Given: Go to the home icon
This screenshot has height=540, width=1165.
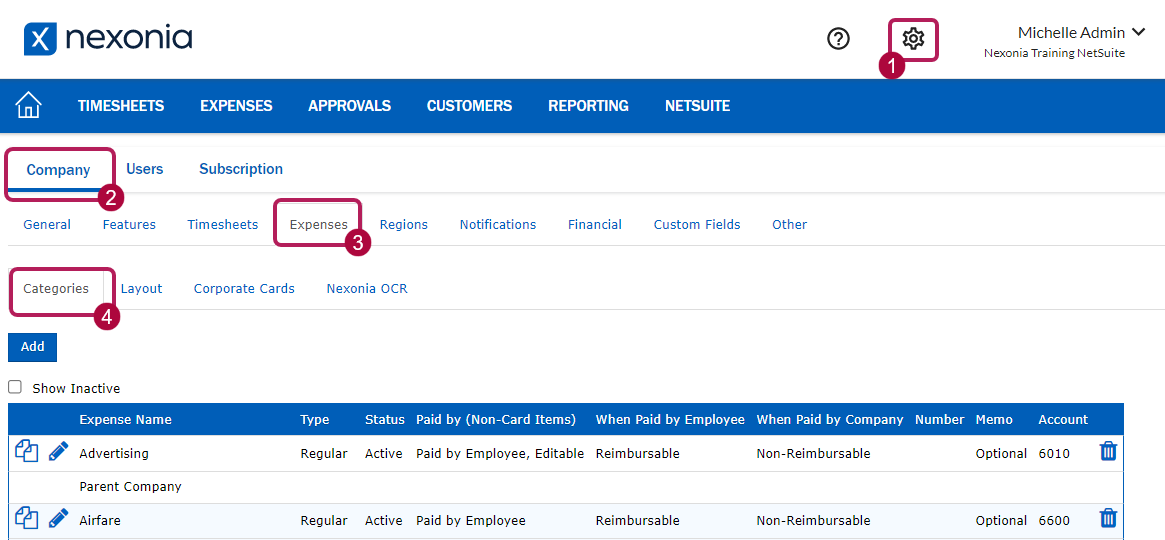Looking at the screenshot, I should pyautogui.click(x=29, y=105).
